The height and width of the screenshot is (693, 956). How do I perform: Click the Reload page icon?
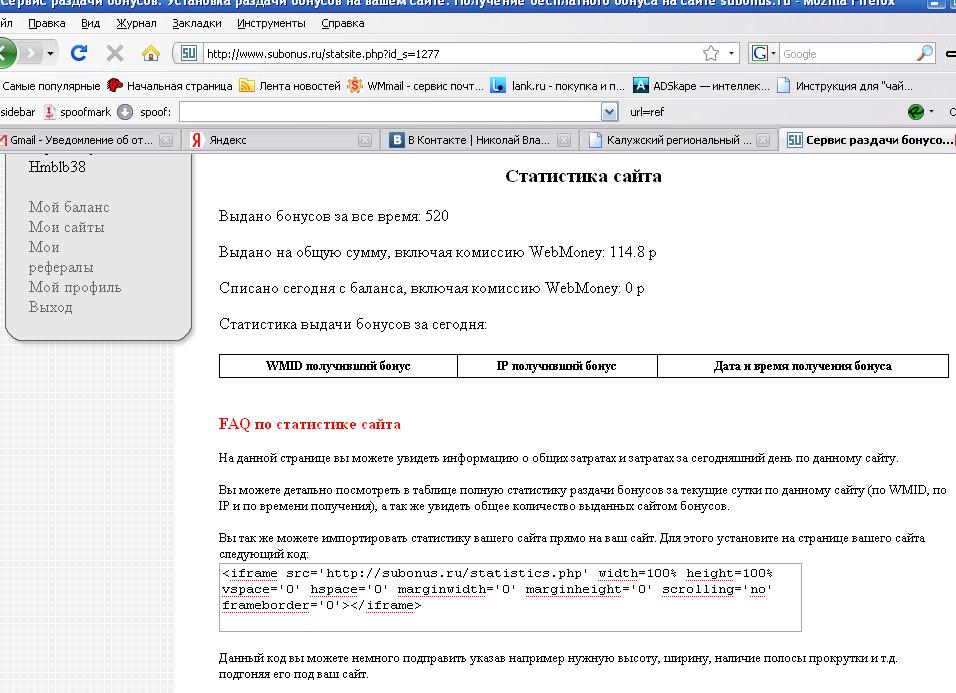79,53
